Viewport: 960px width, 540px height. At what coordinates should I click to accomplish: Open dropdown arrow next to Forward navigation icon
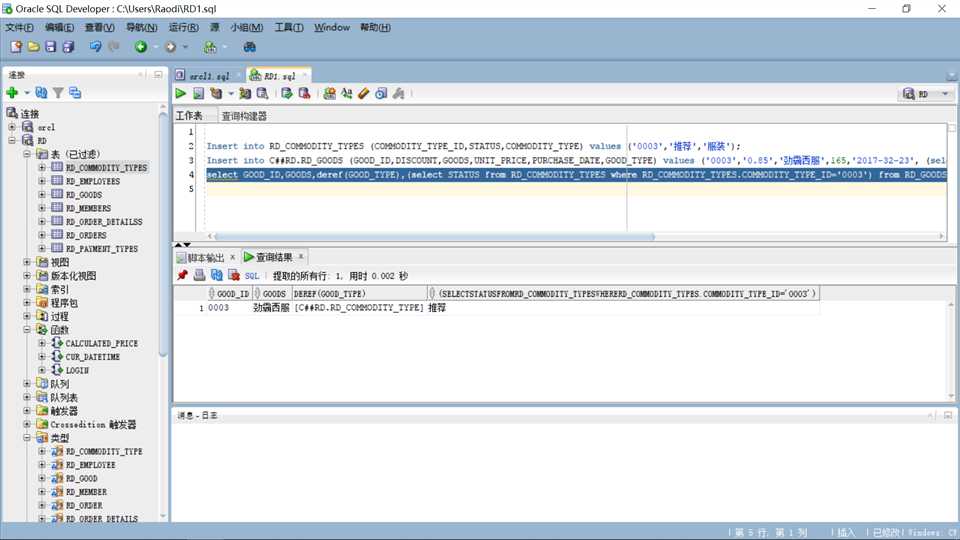(x=185, y=47)
